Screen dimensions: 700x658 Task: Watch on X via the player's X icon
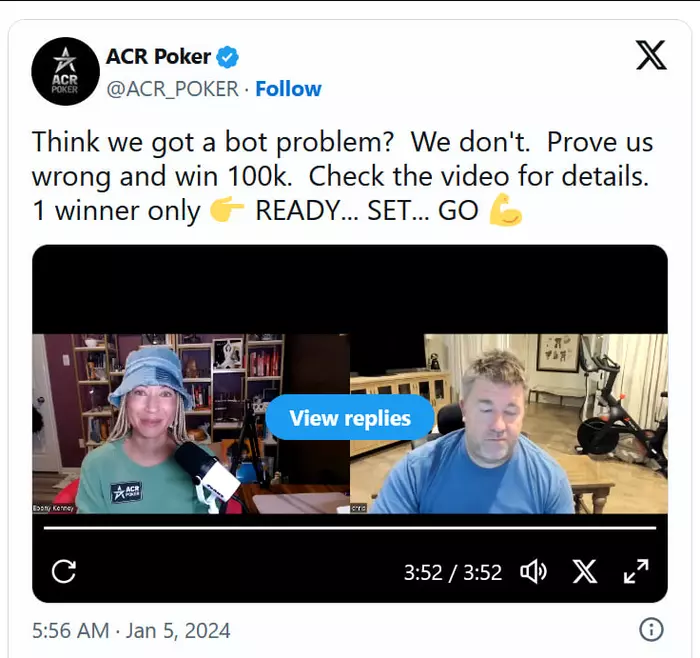point(585,572)
